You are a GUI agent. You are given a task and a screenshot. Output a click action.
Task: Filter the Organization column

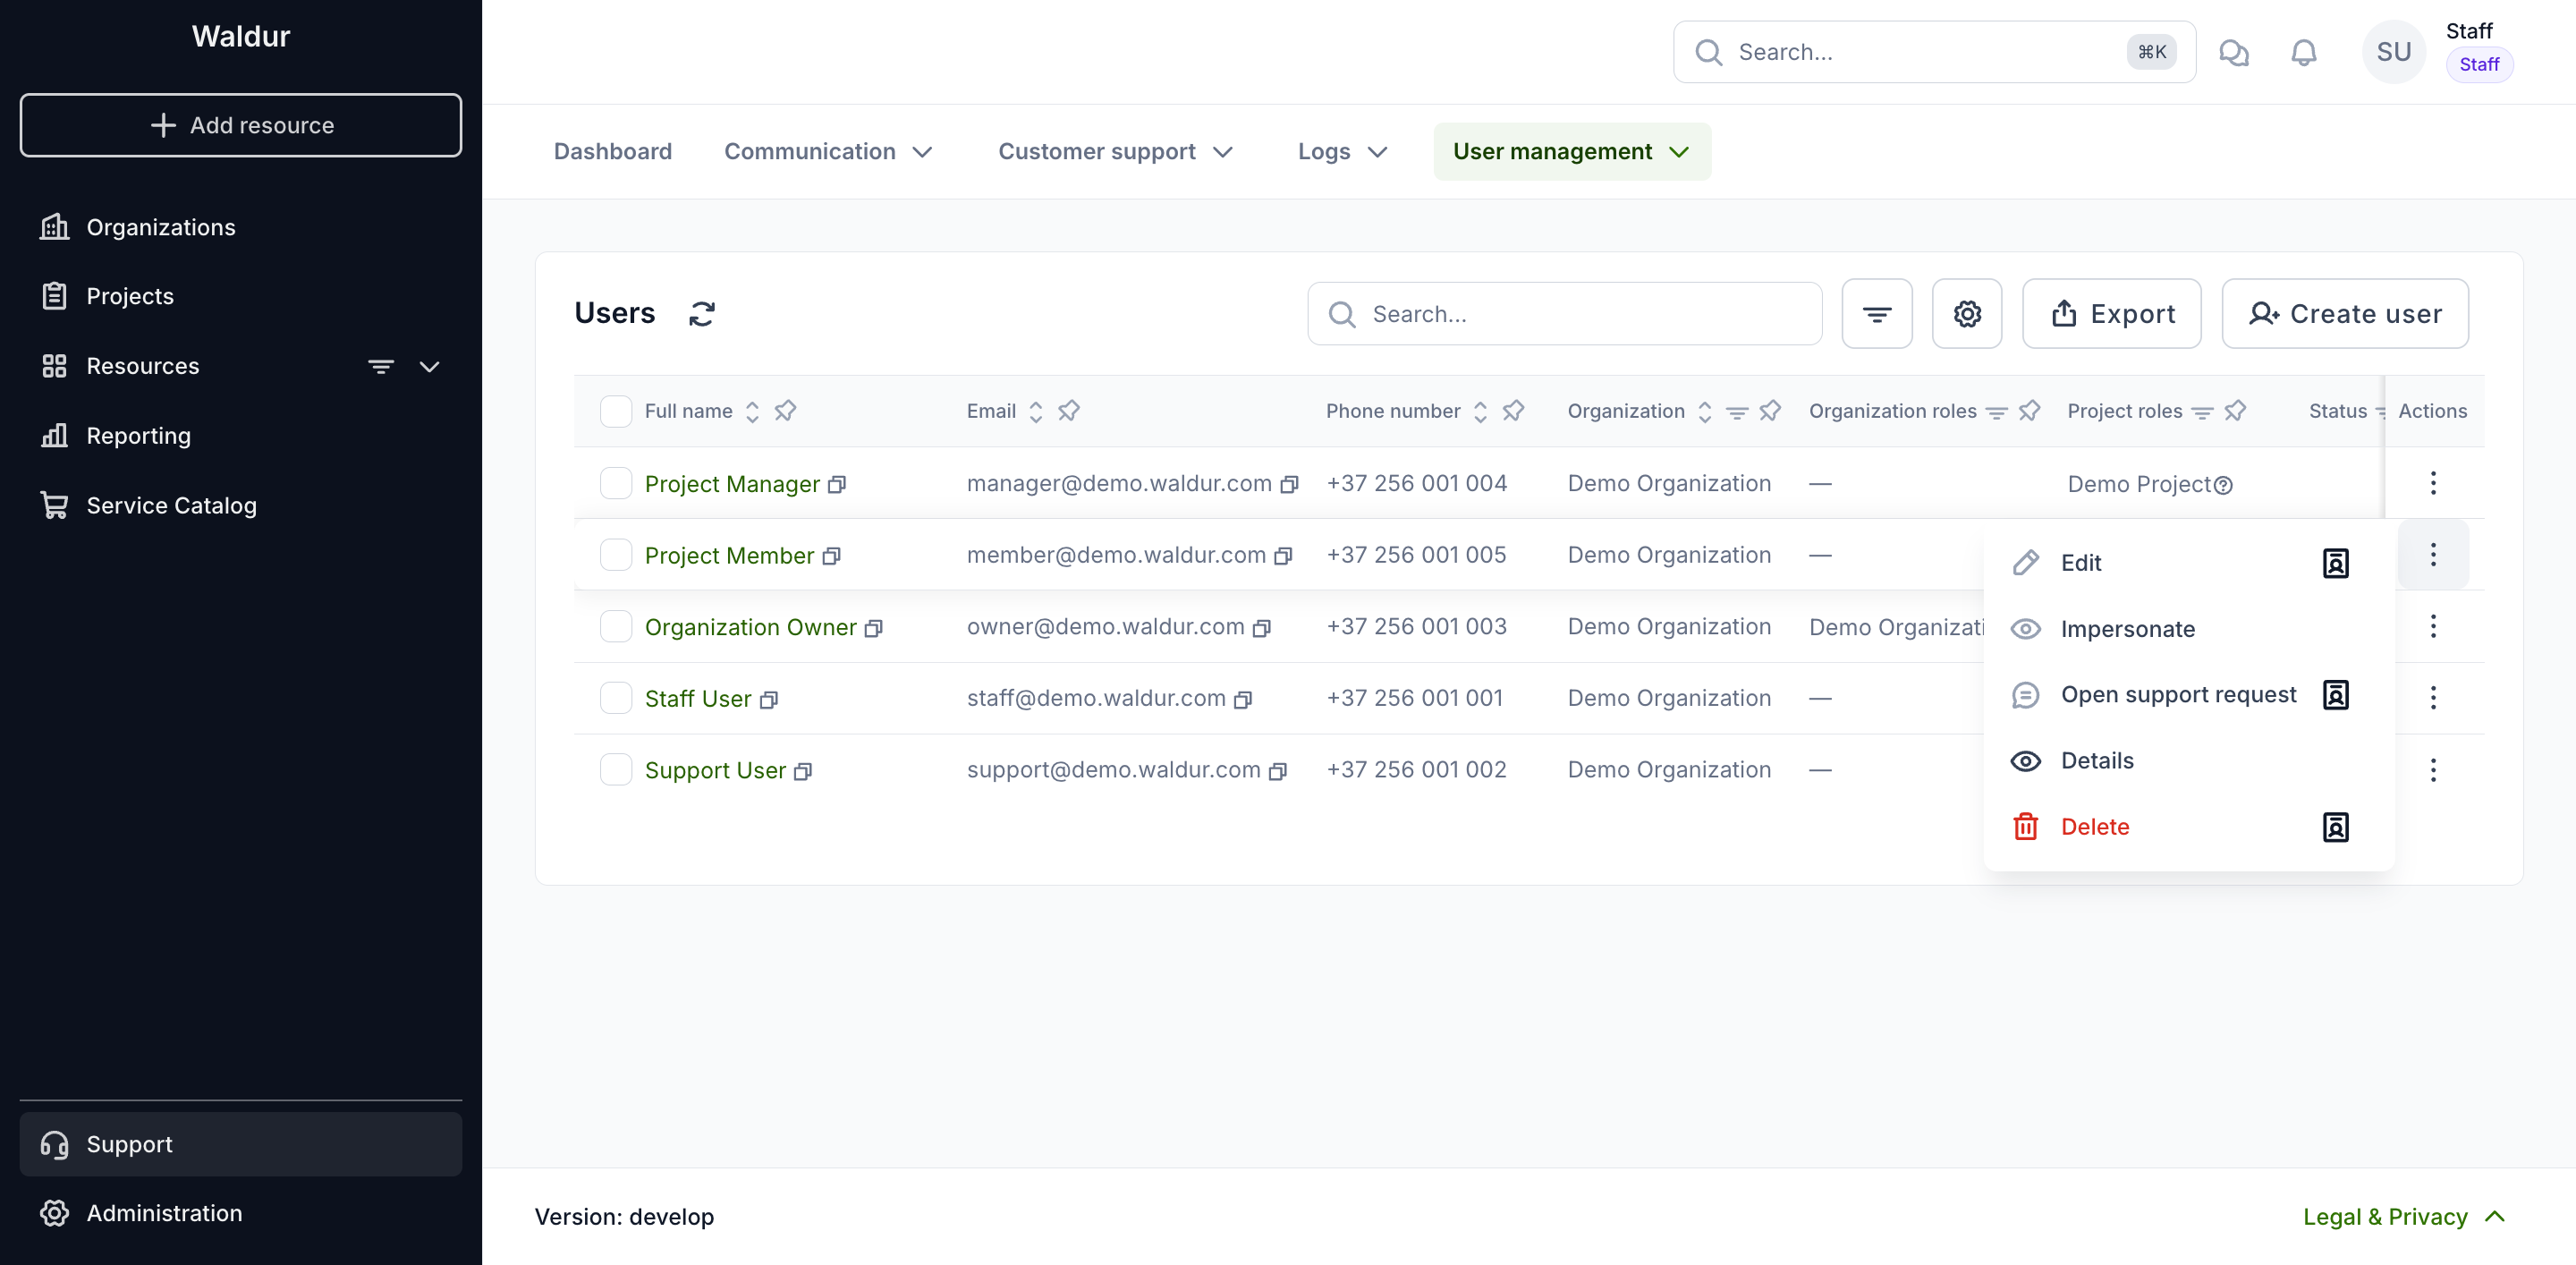(1737, 412)
